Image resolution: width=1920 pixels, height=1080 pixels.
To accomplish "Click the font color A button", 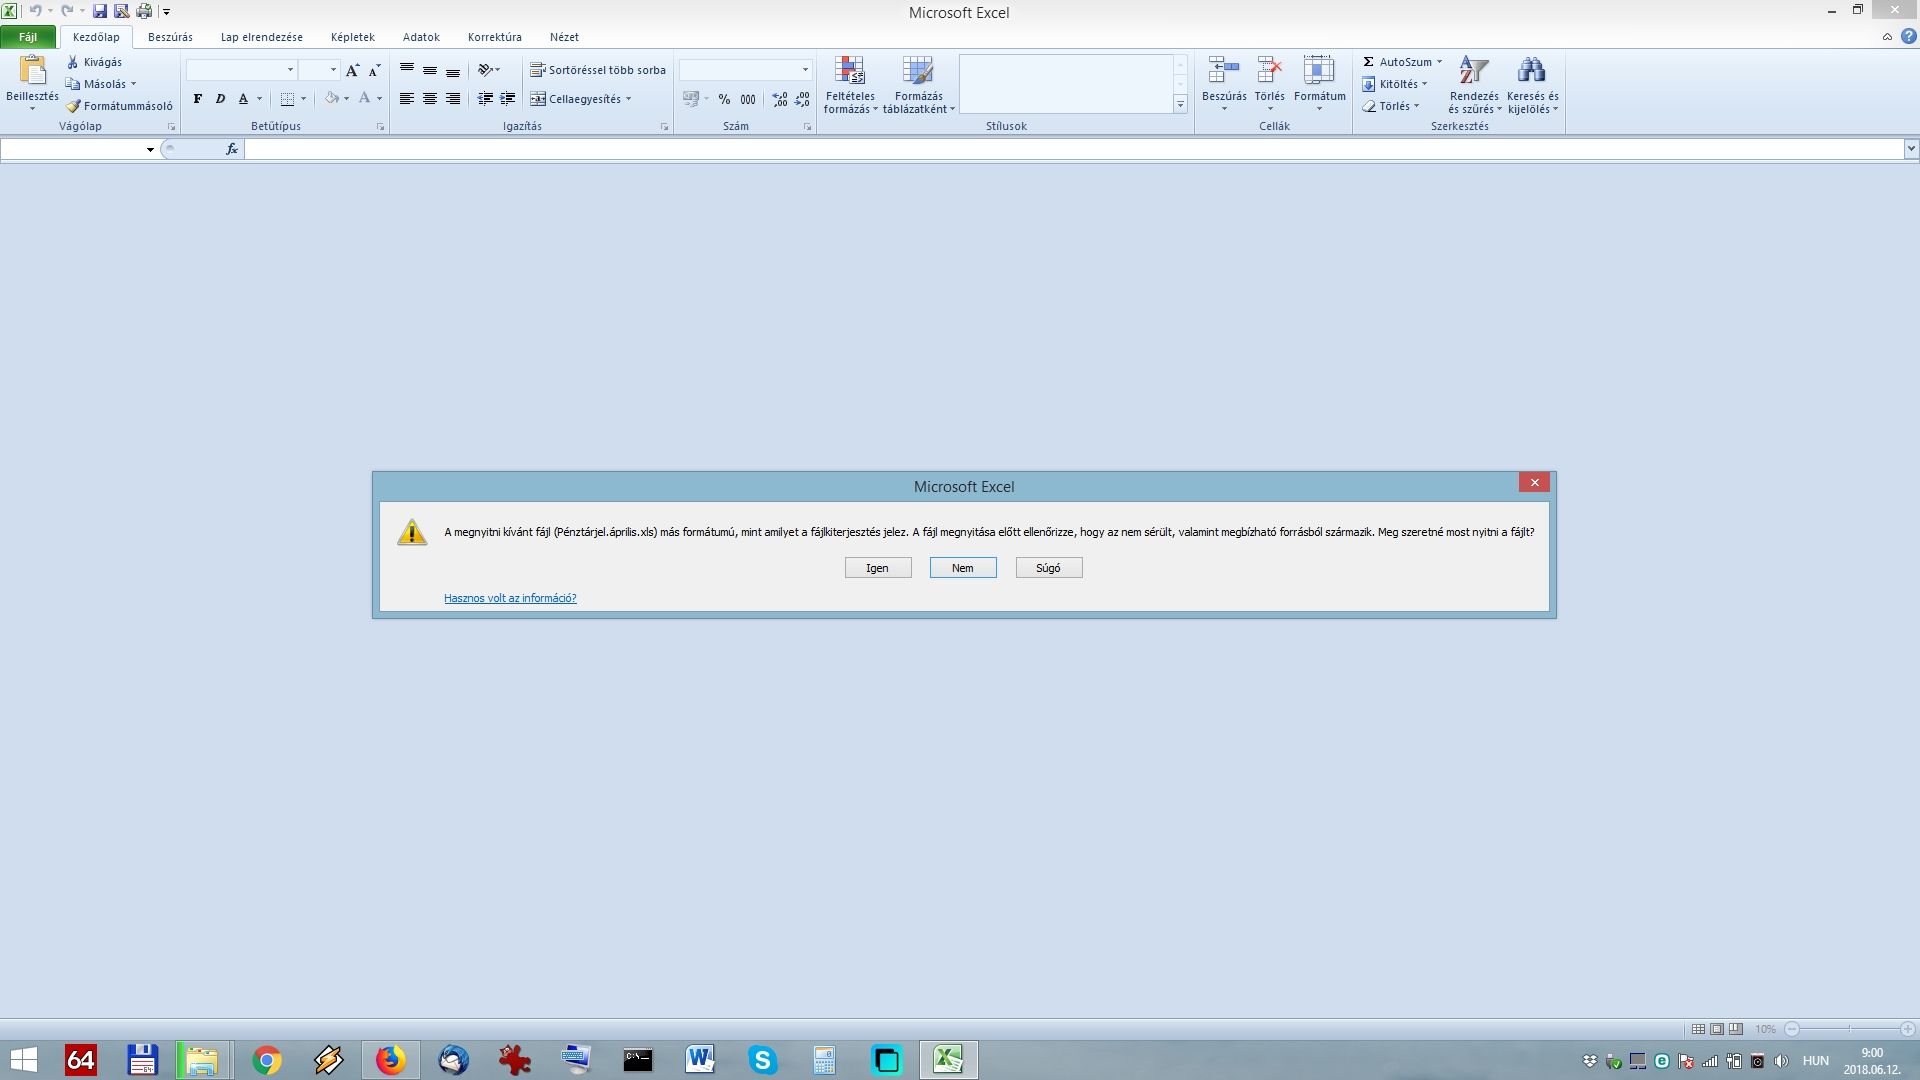I will tap(364, 99).
